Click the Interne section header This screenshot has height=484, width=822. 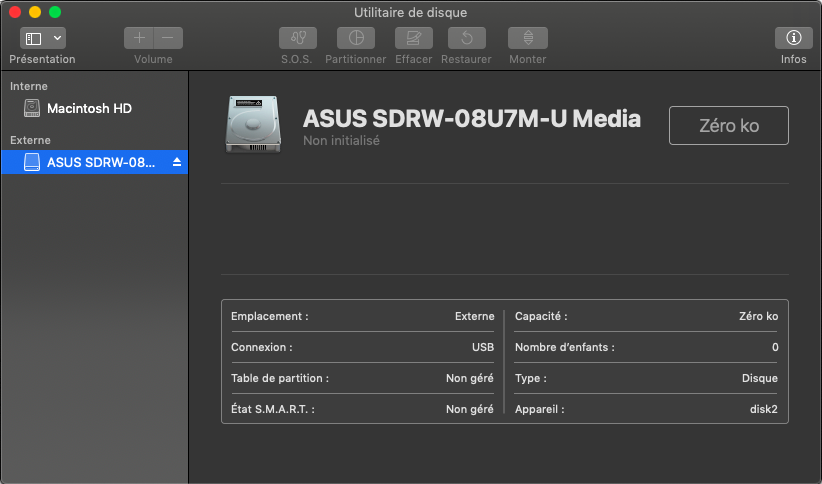(28, 86)
